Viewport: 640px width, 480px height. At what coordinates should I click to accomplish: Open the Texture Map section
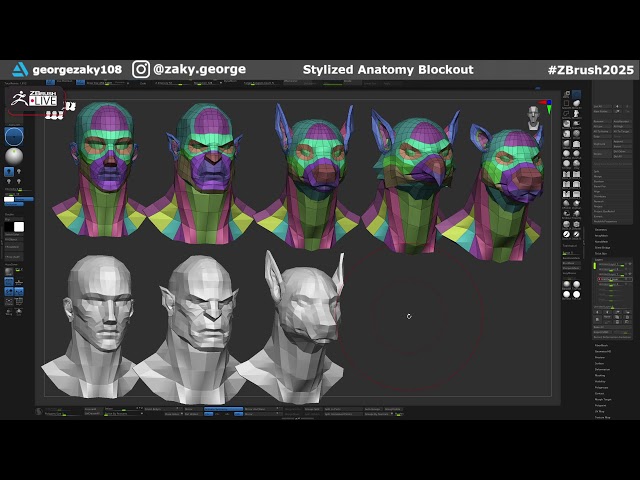[602, 418]
